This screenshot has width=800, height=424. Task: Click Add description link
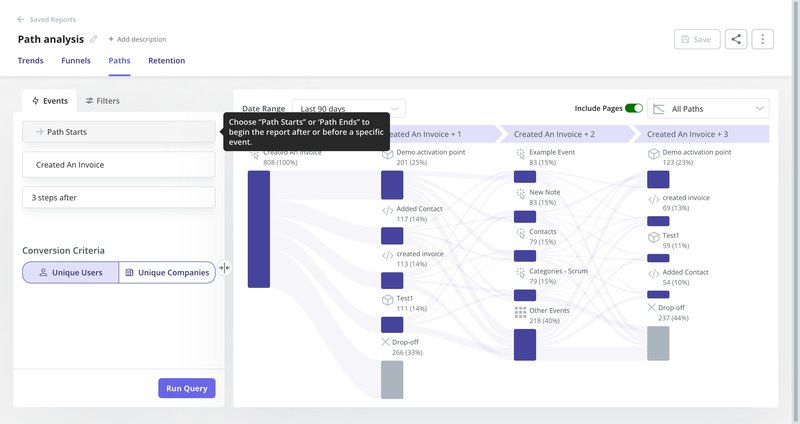click(x=137, y=39)
